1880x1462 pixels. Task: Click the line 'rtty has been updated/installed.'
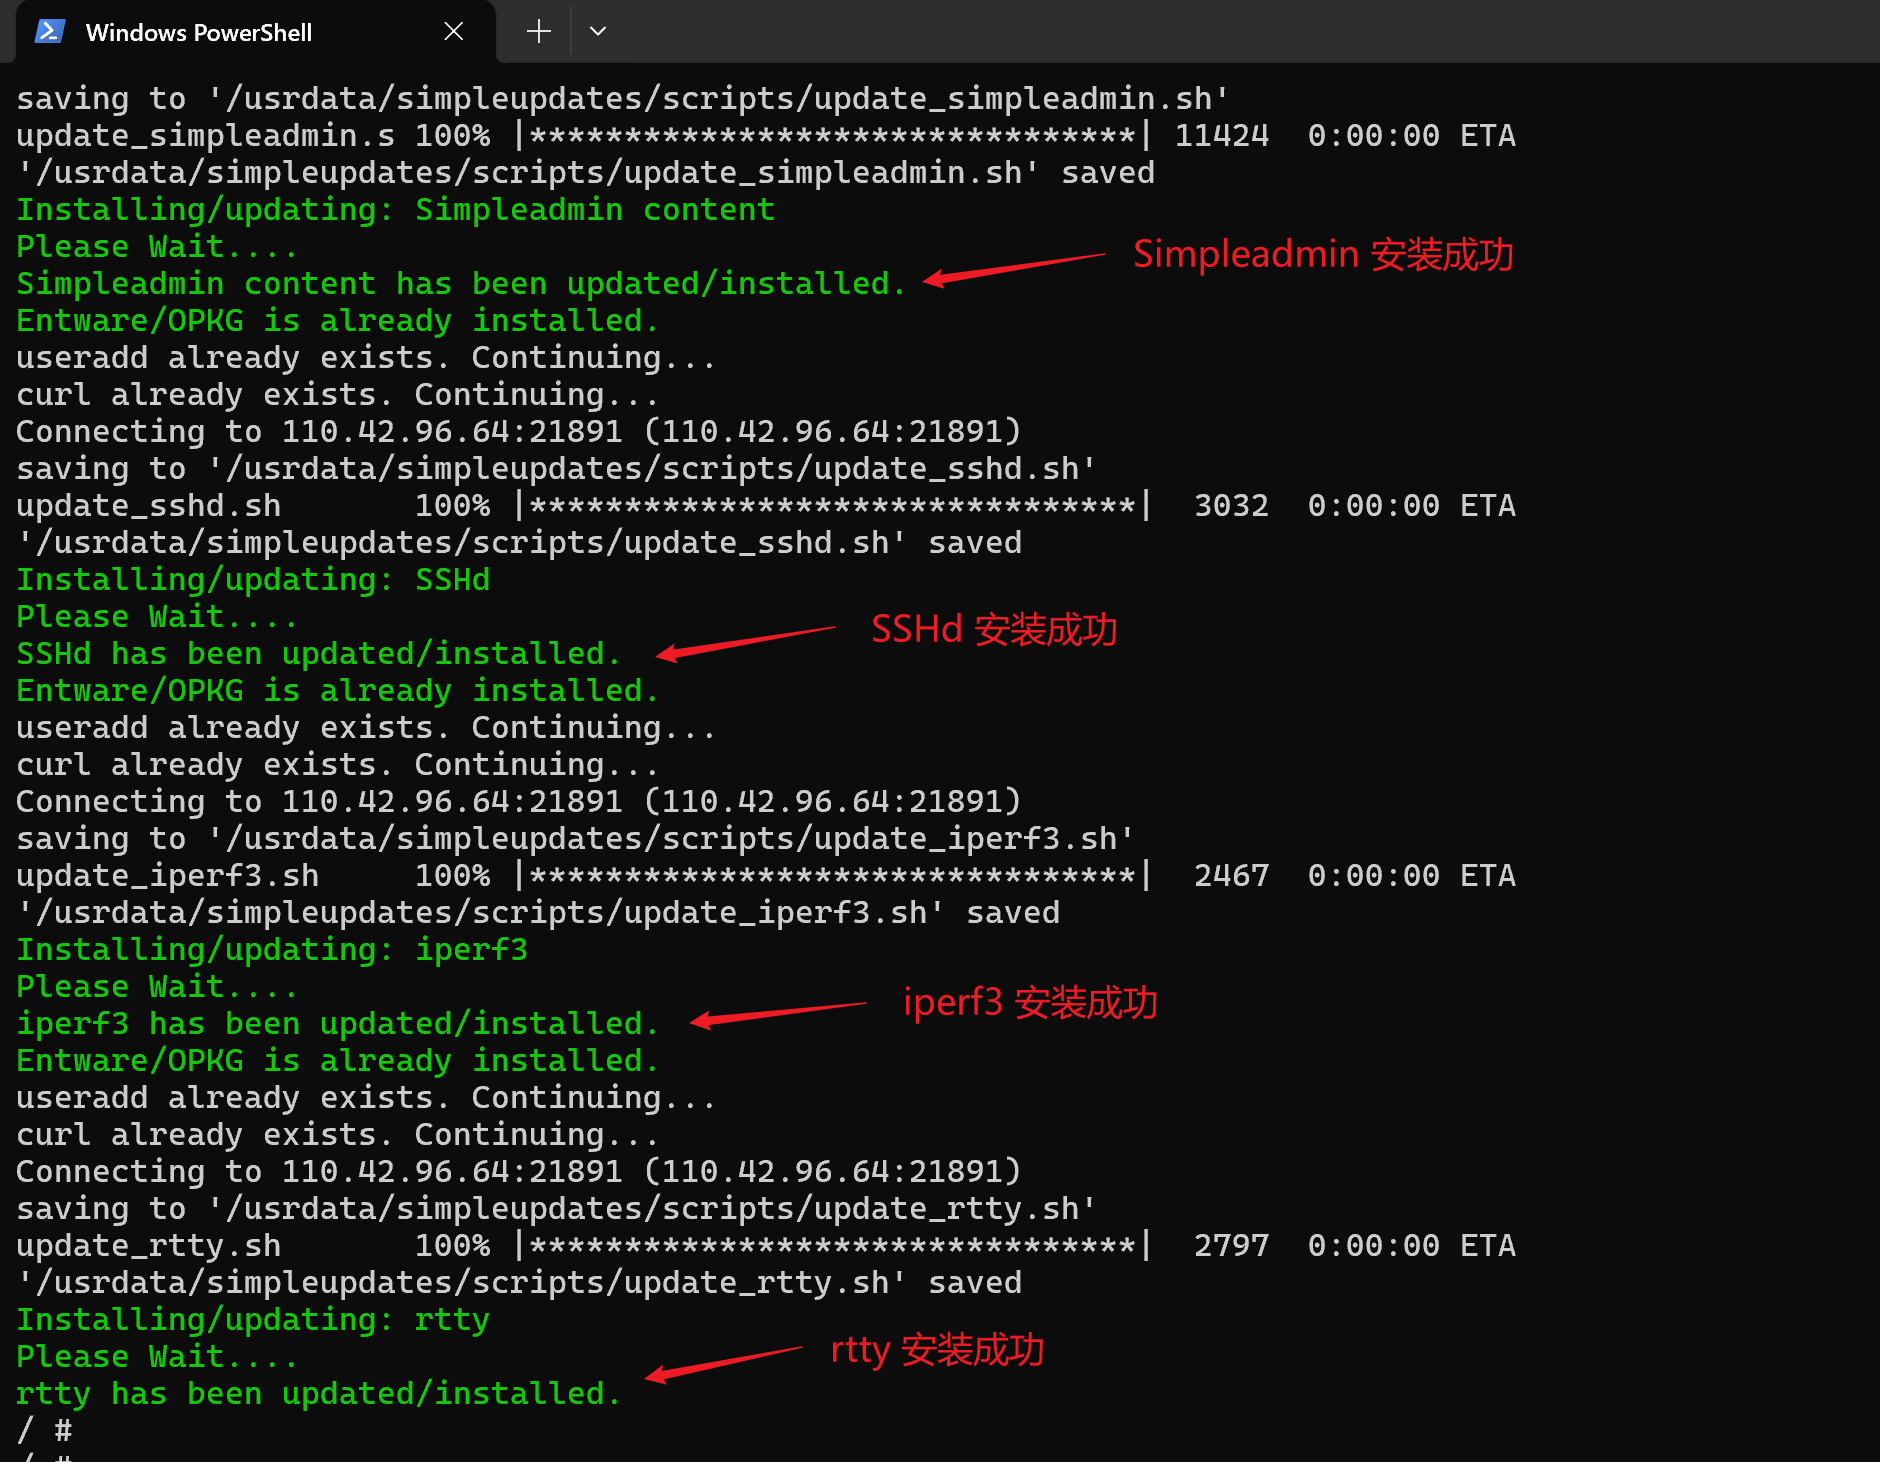click(318, 1394)
